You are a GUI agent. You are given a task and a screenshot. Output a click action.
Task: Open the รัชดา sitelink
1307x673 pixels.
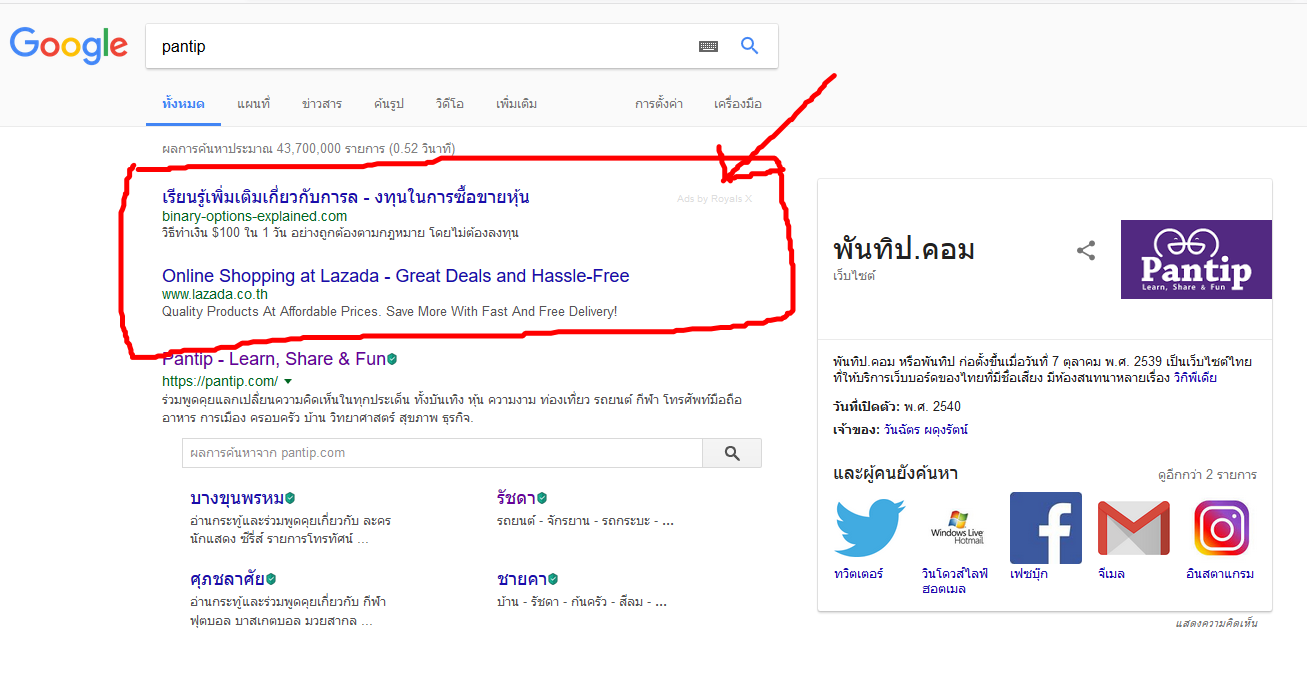click(516, 498)
